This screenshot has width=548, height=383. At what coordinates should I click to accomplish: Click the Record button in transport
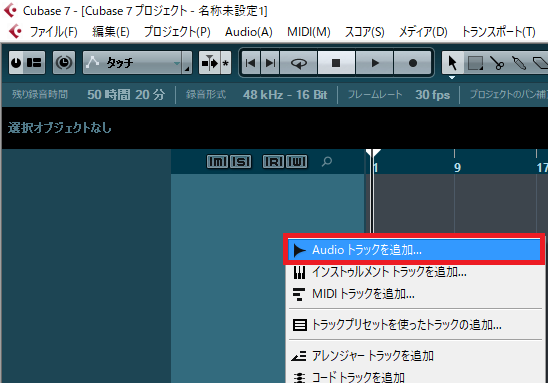[x=413, y=63]
